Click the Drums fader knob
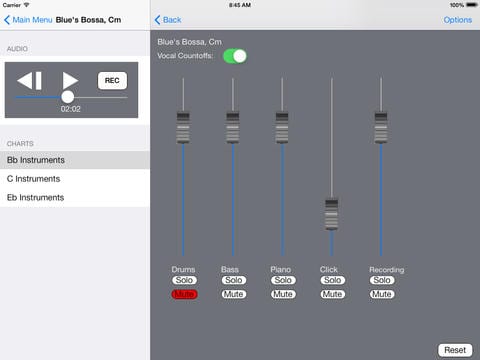 coord(183,128)
